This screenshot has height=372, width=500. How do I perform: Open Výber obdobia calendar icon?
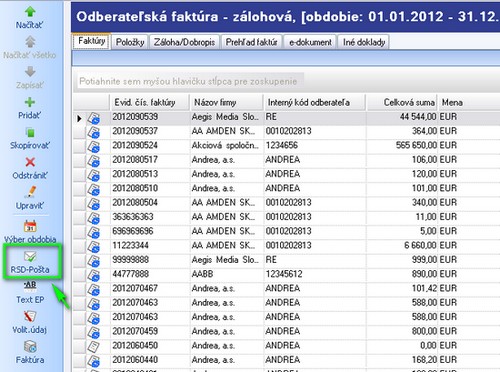(30, 226)
